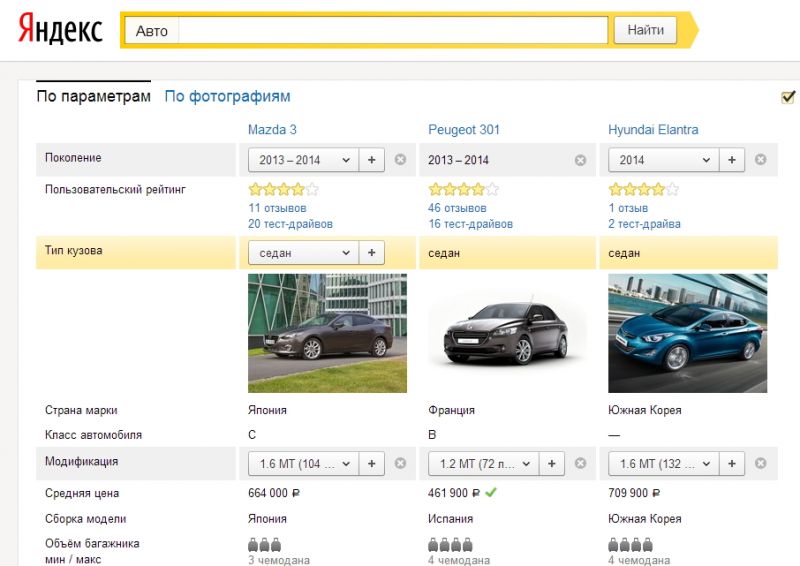Image resolution: width=800 pixels, height=566 pixels.
Task: Click the Сборка модели row label
Action: tap(85, 519)
